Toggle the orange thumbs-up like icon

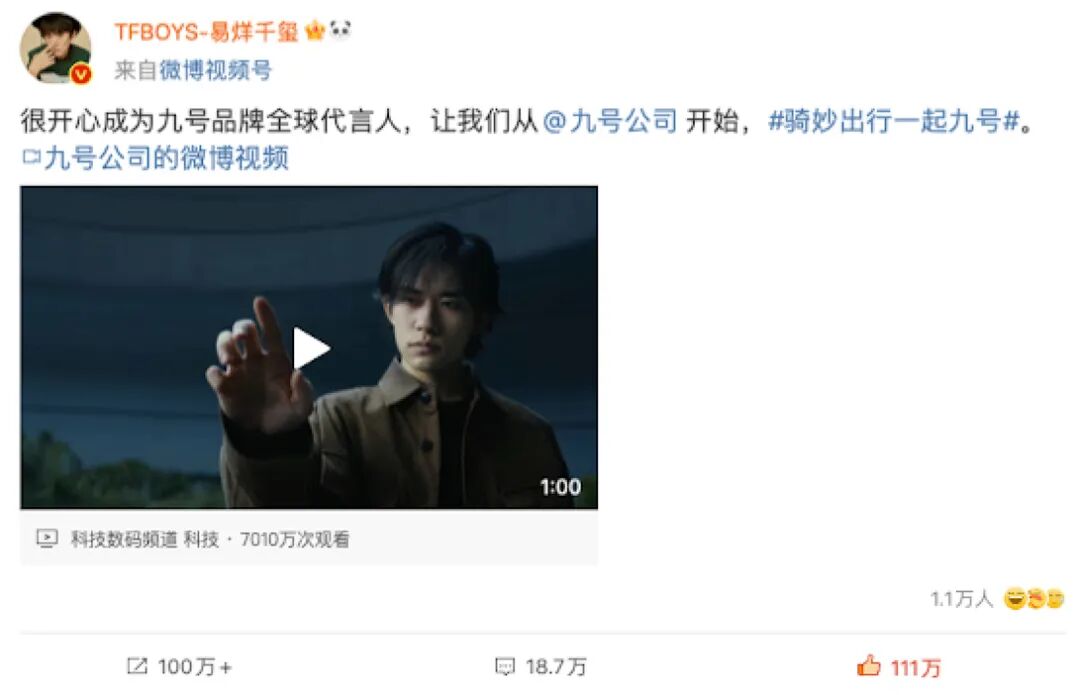click(x=869, y=665)
